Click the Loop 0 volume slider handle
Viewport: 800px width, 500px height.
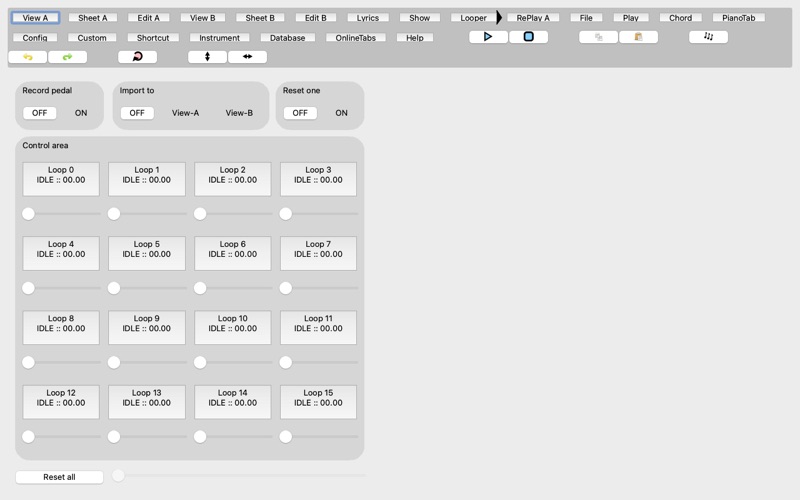[x=29, y=214]
